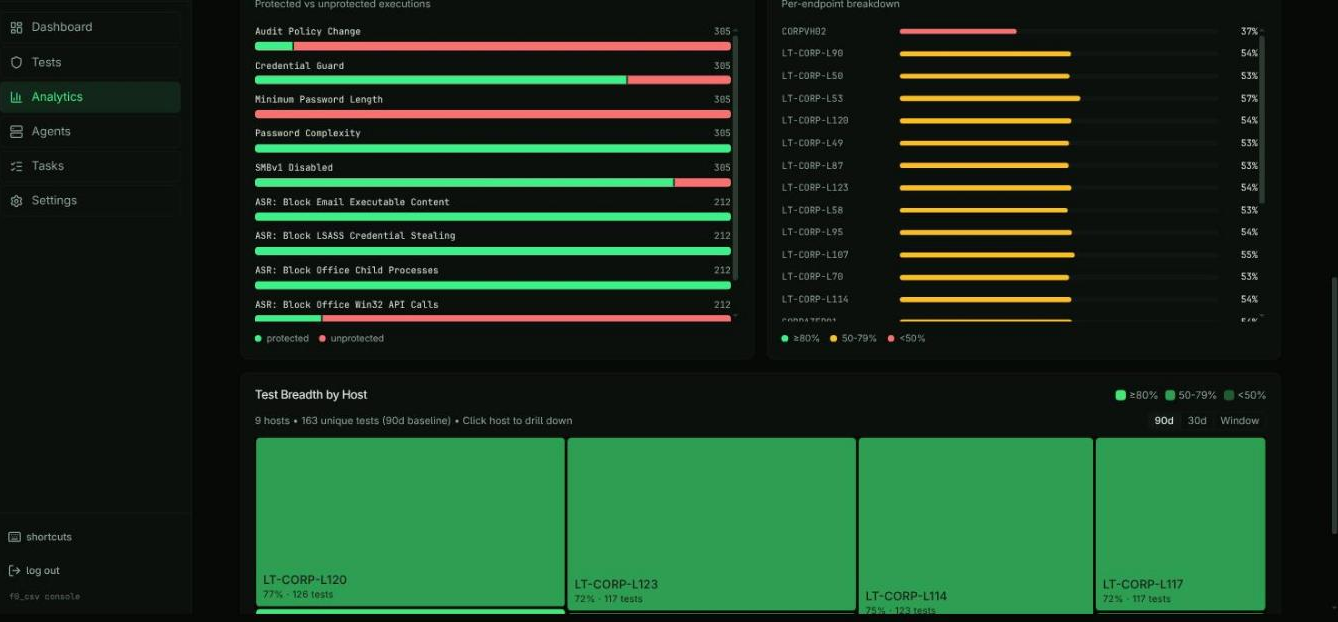Click the Analytics bar chart icon

16,97
